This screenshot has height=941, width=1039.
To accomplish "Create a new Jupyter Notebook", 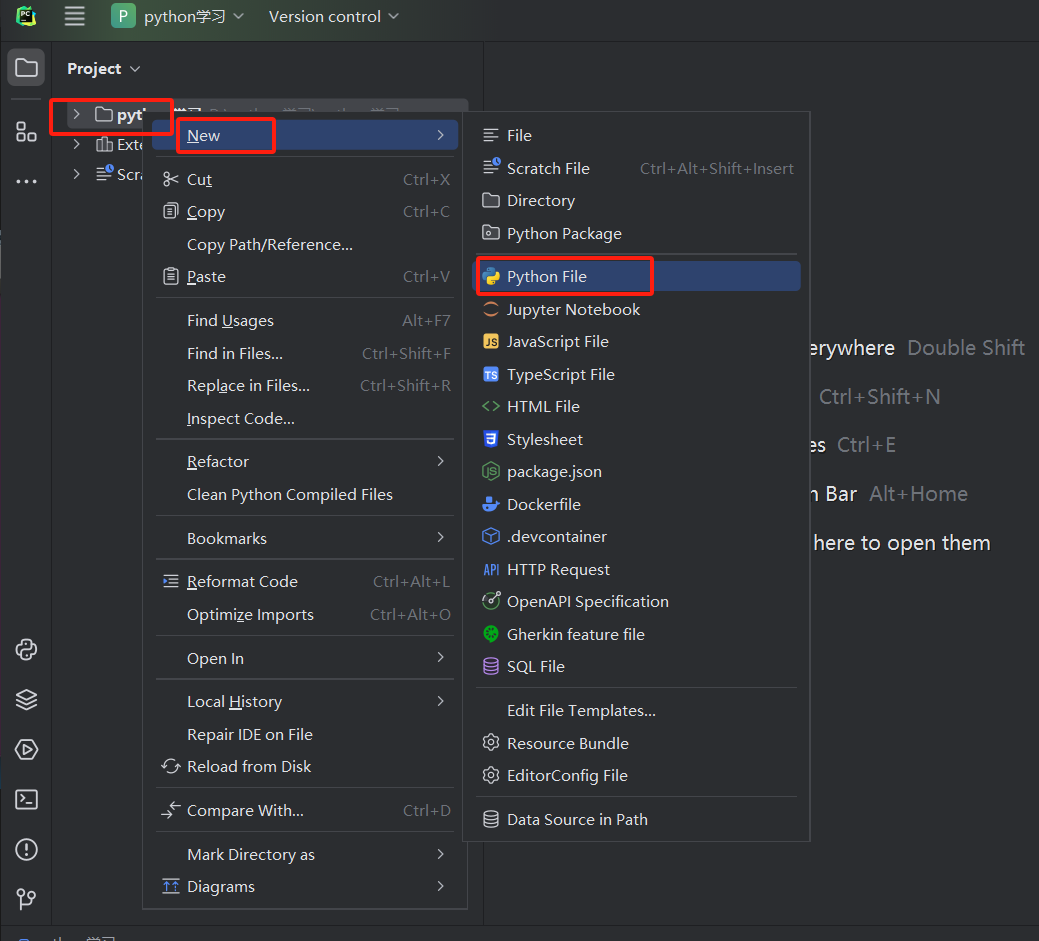I will (637, 309).
